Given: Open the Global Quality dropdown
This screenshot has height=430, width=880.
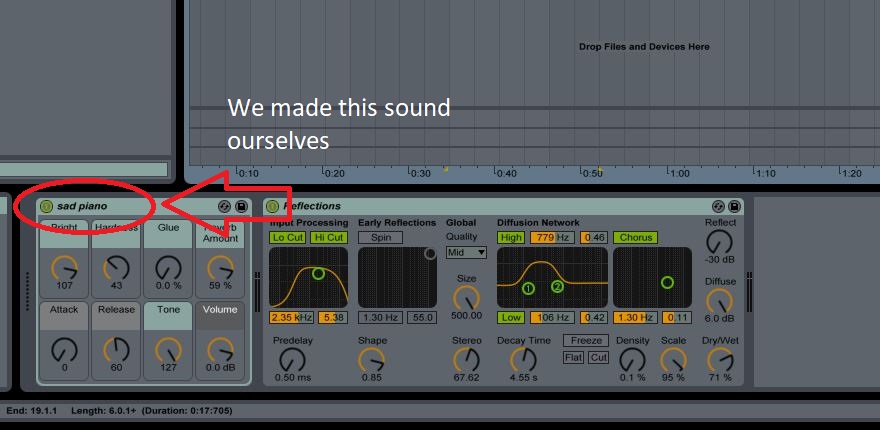Looking at the screenshot, I should (x=465, y=253).
